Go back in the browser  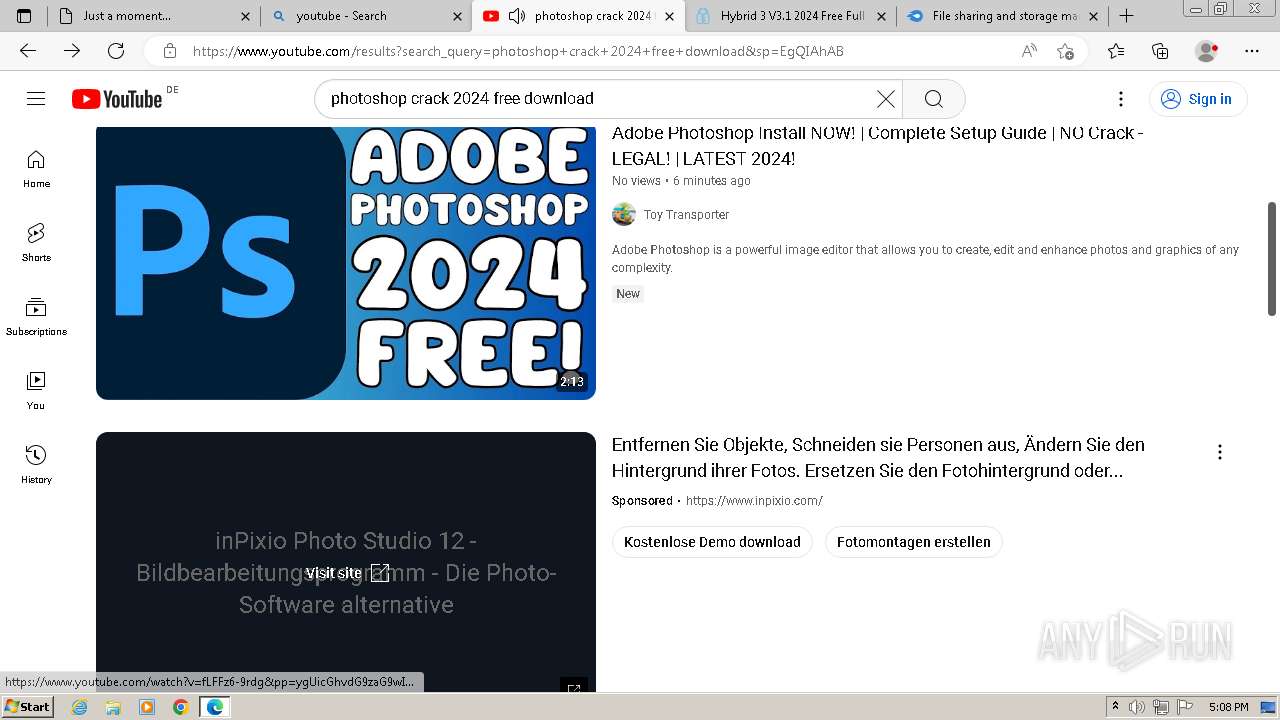click(28, 51)
